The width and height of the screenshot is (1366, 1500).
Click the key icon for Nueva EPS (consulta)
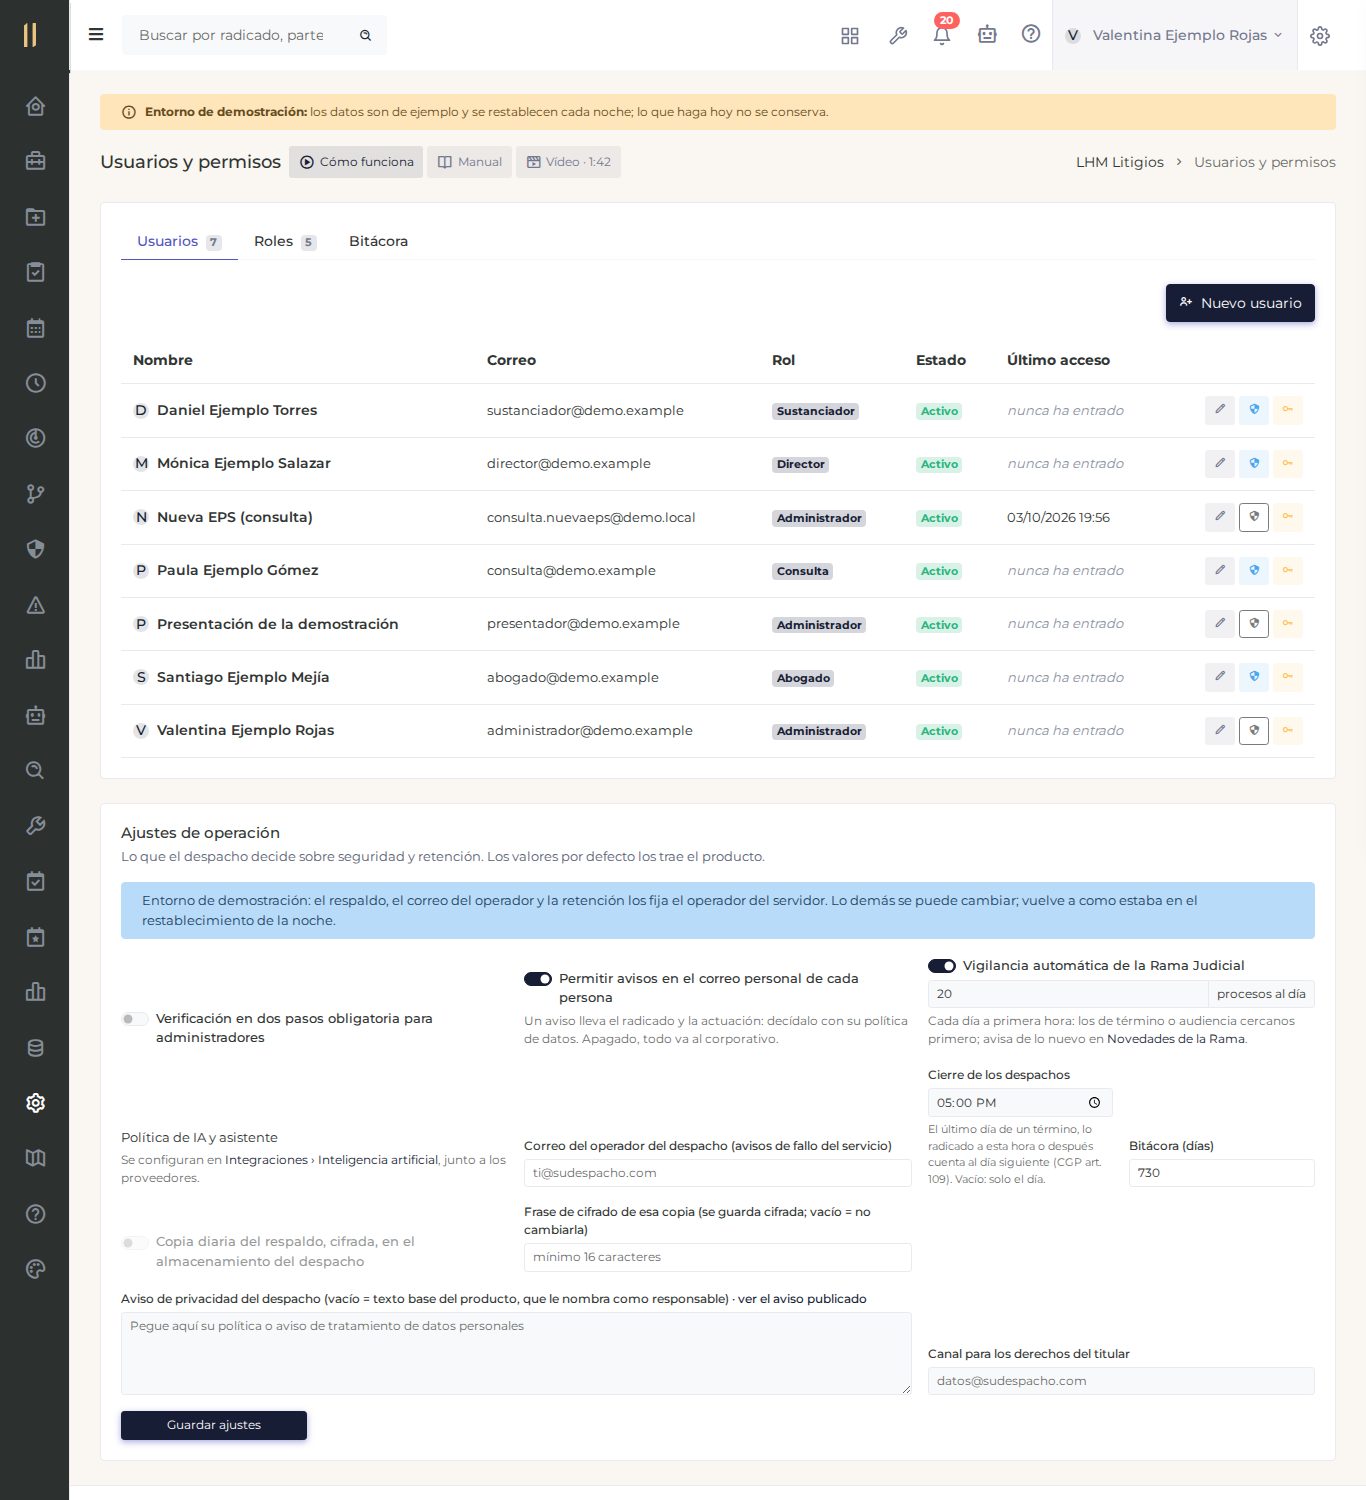point(1288,517)
